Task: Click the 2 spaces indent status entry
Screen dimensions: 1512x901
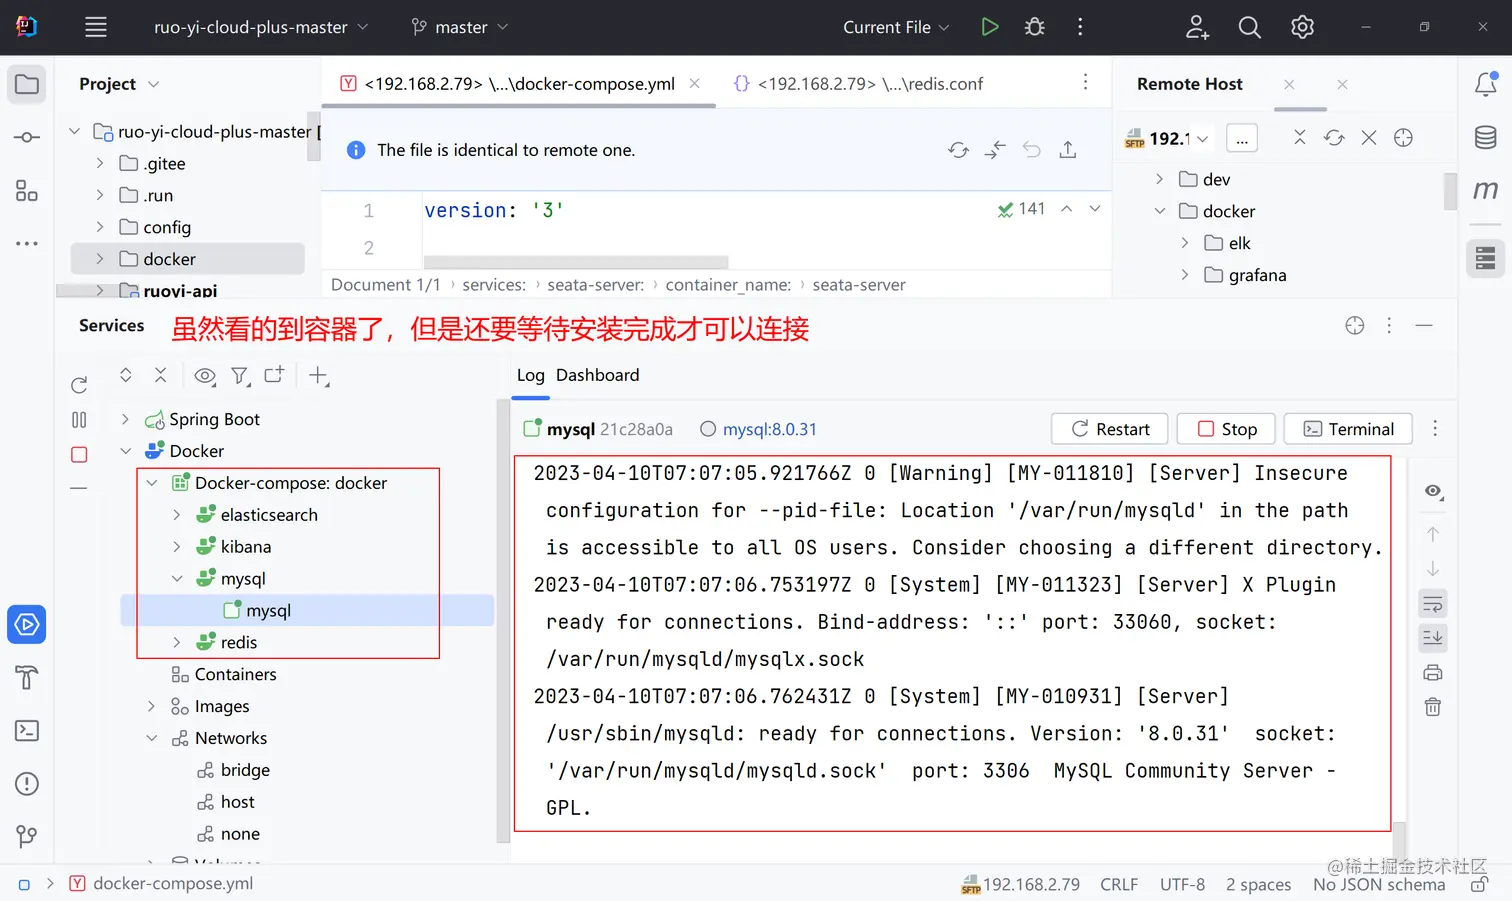Action: [x=1258, y=884]
